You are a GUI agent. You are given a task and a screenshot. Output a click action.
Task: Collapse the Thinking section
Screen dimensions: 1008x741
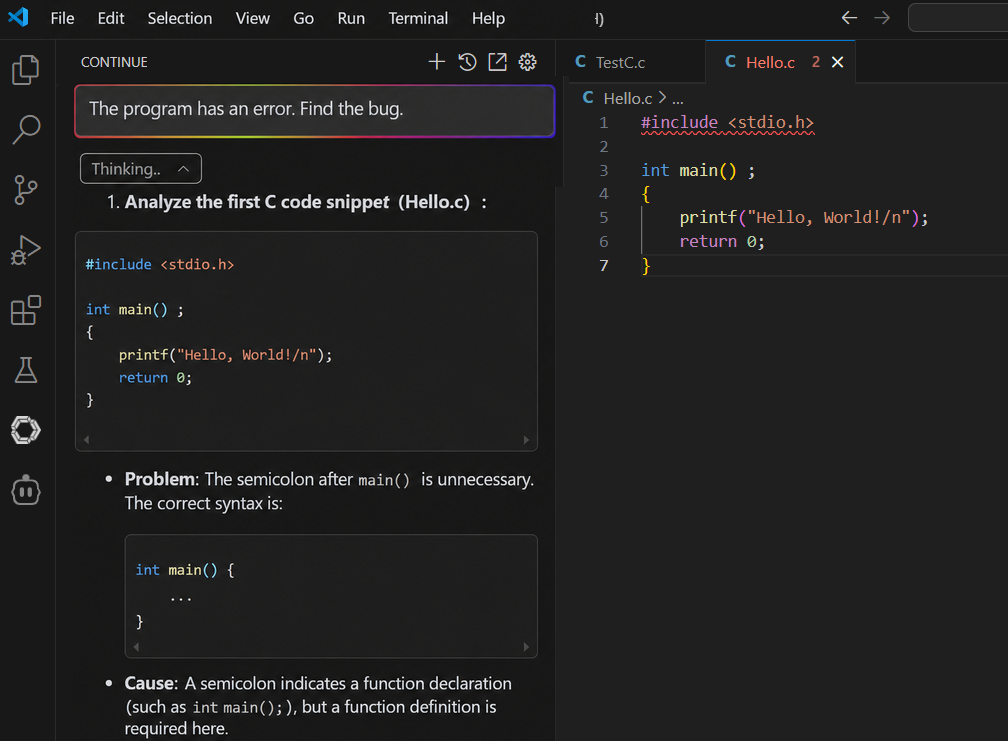(x=141, y=169)
